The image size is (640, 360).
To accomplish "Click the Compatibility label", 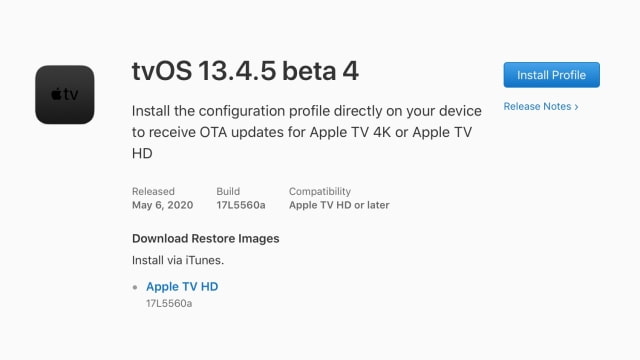I will 320,191.
